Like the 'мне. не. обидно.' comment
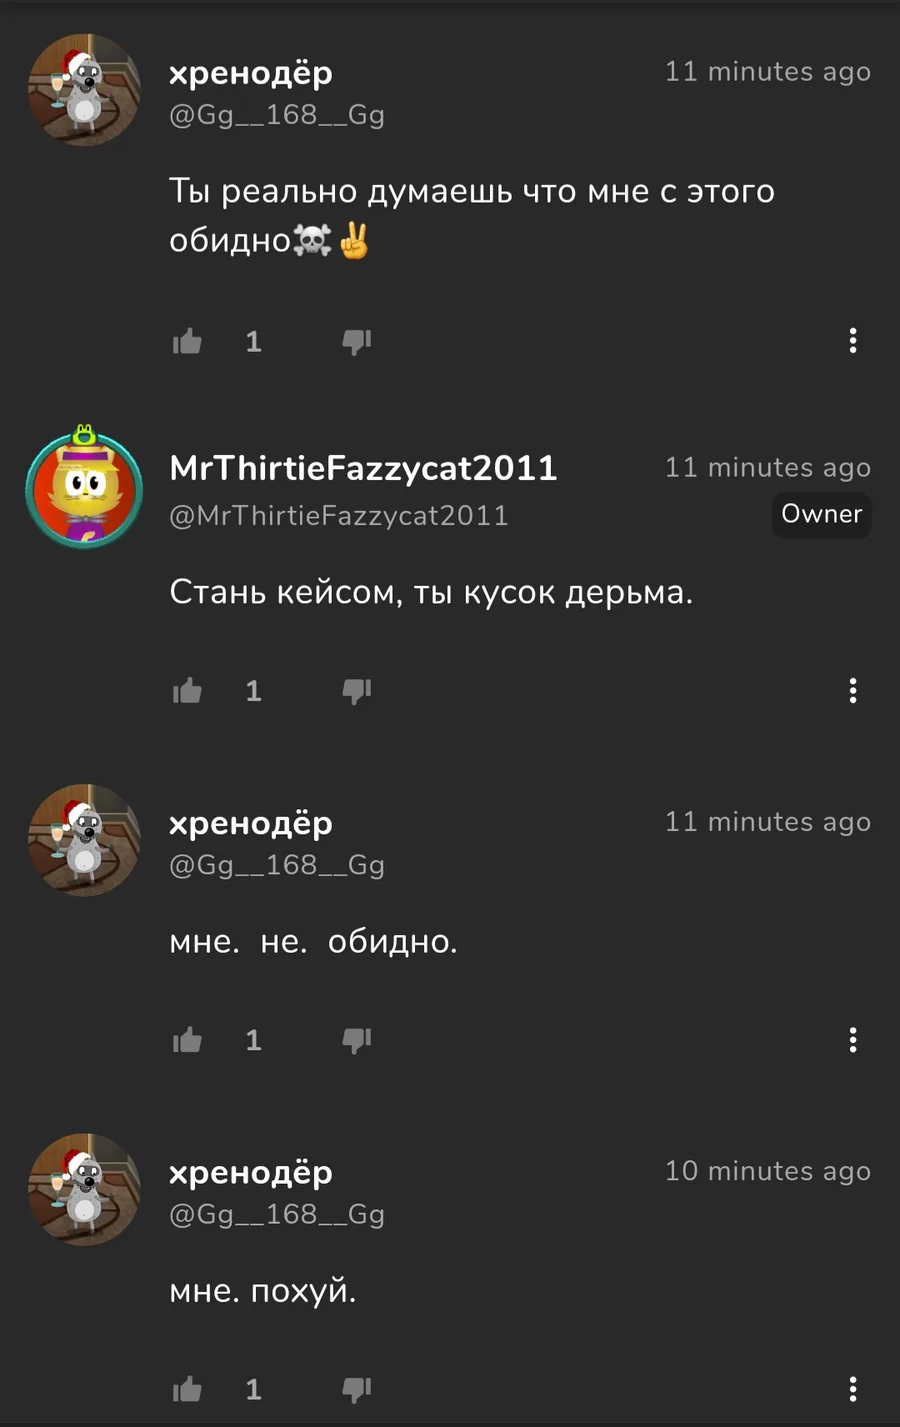 (x=187, y=1040)
